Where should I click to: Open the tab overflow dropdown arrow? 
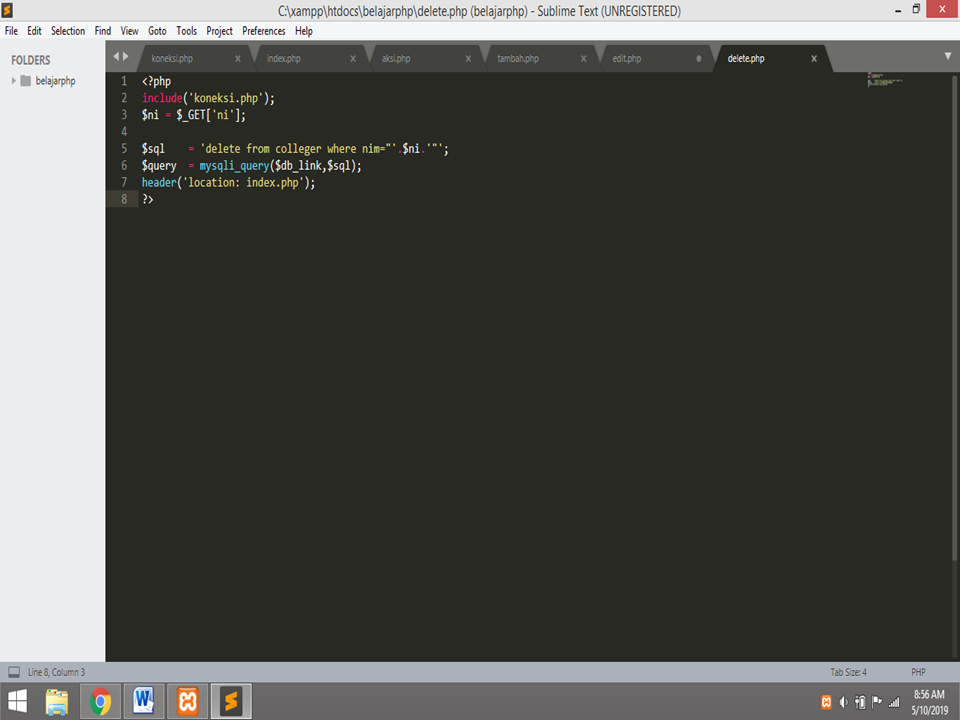946,57
